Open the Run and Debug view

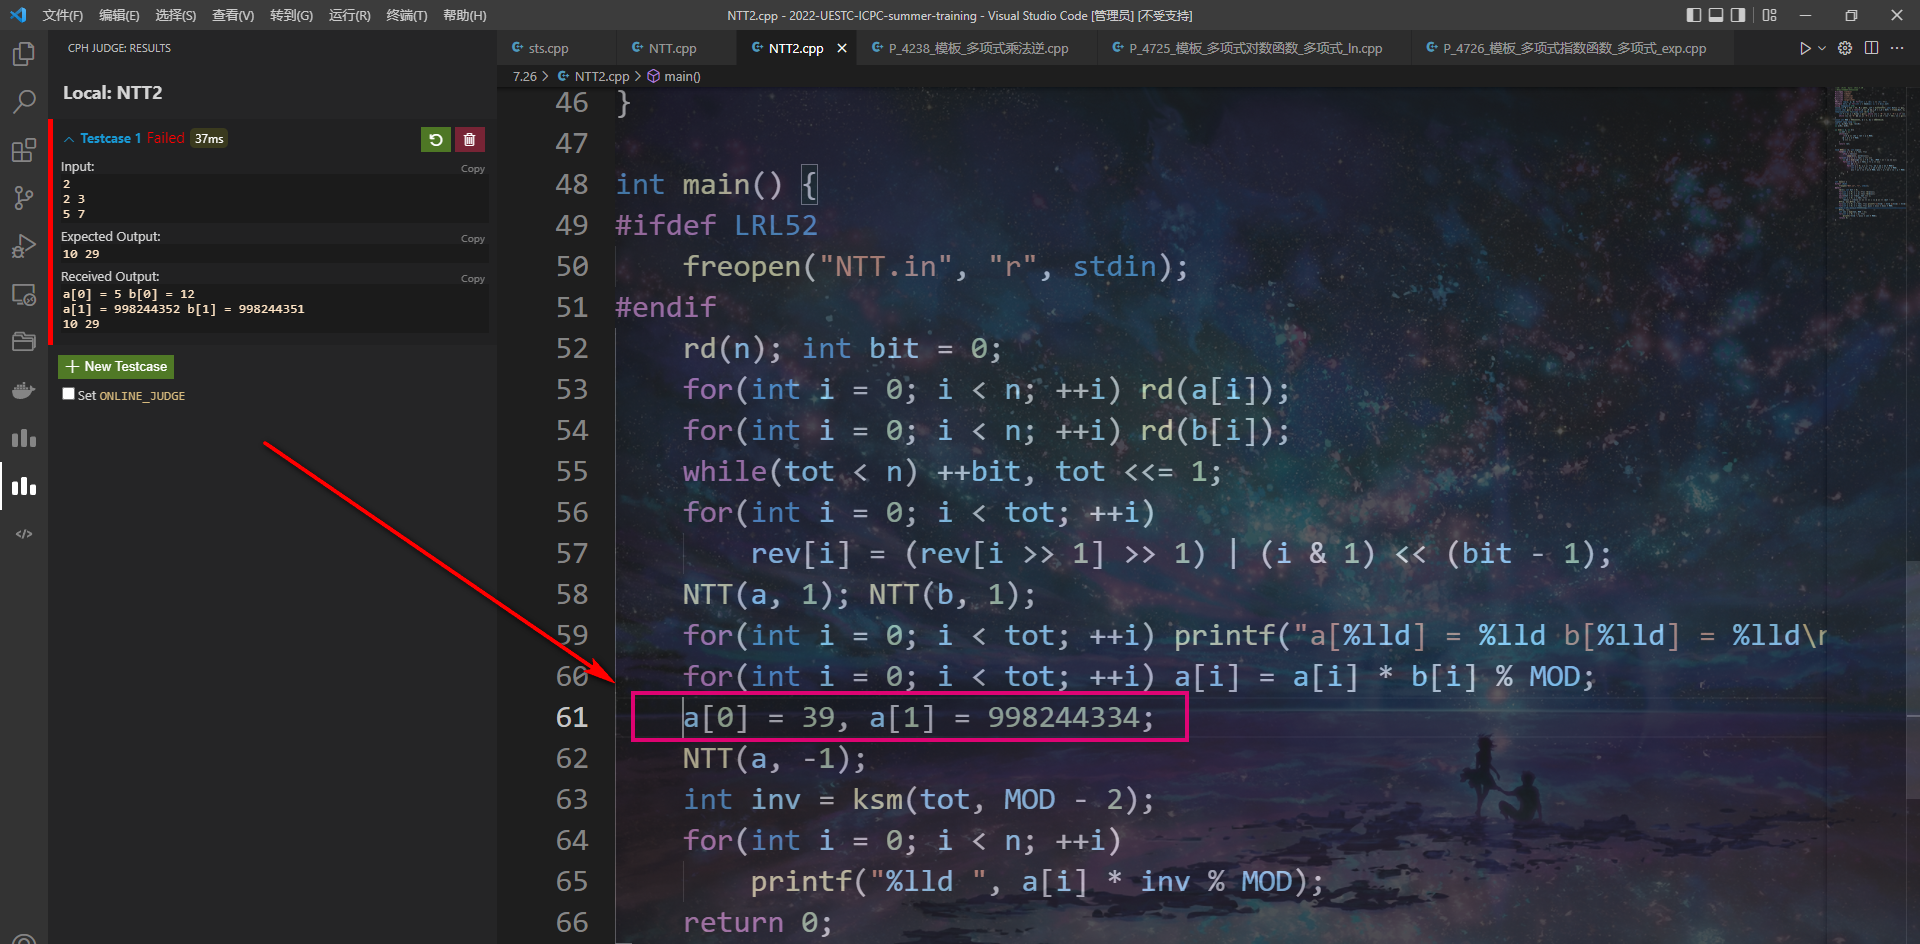pyautogui.click(x=23, y=246)
